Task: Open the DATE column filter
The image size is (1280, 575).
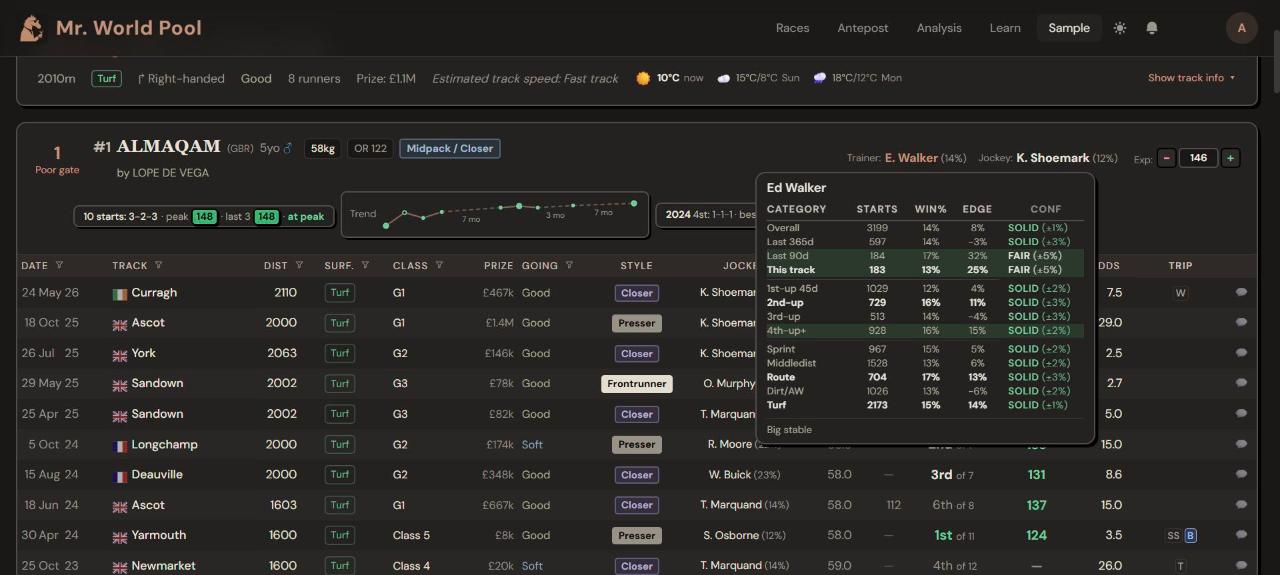Action: 59,265
